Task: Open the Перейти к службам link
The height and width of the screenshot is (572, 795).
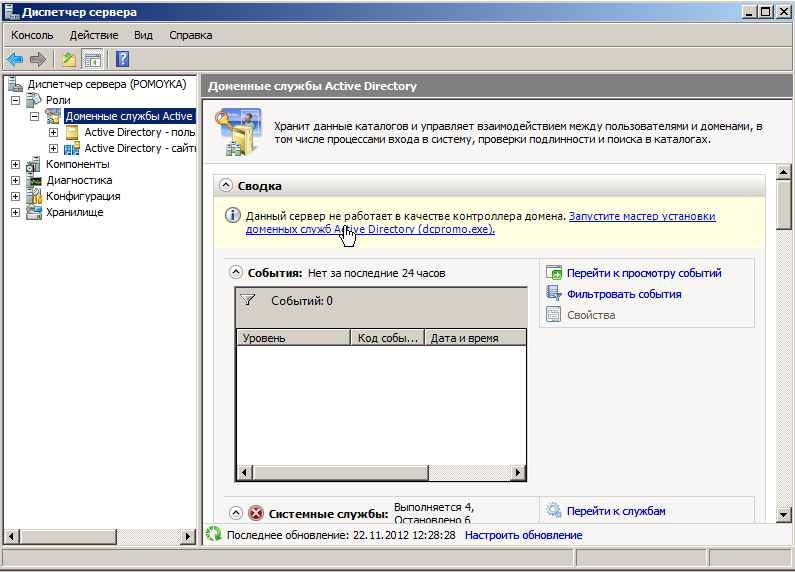Action: (x=616, y=511)
